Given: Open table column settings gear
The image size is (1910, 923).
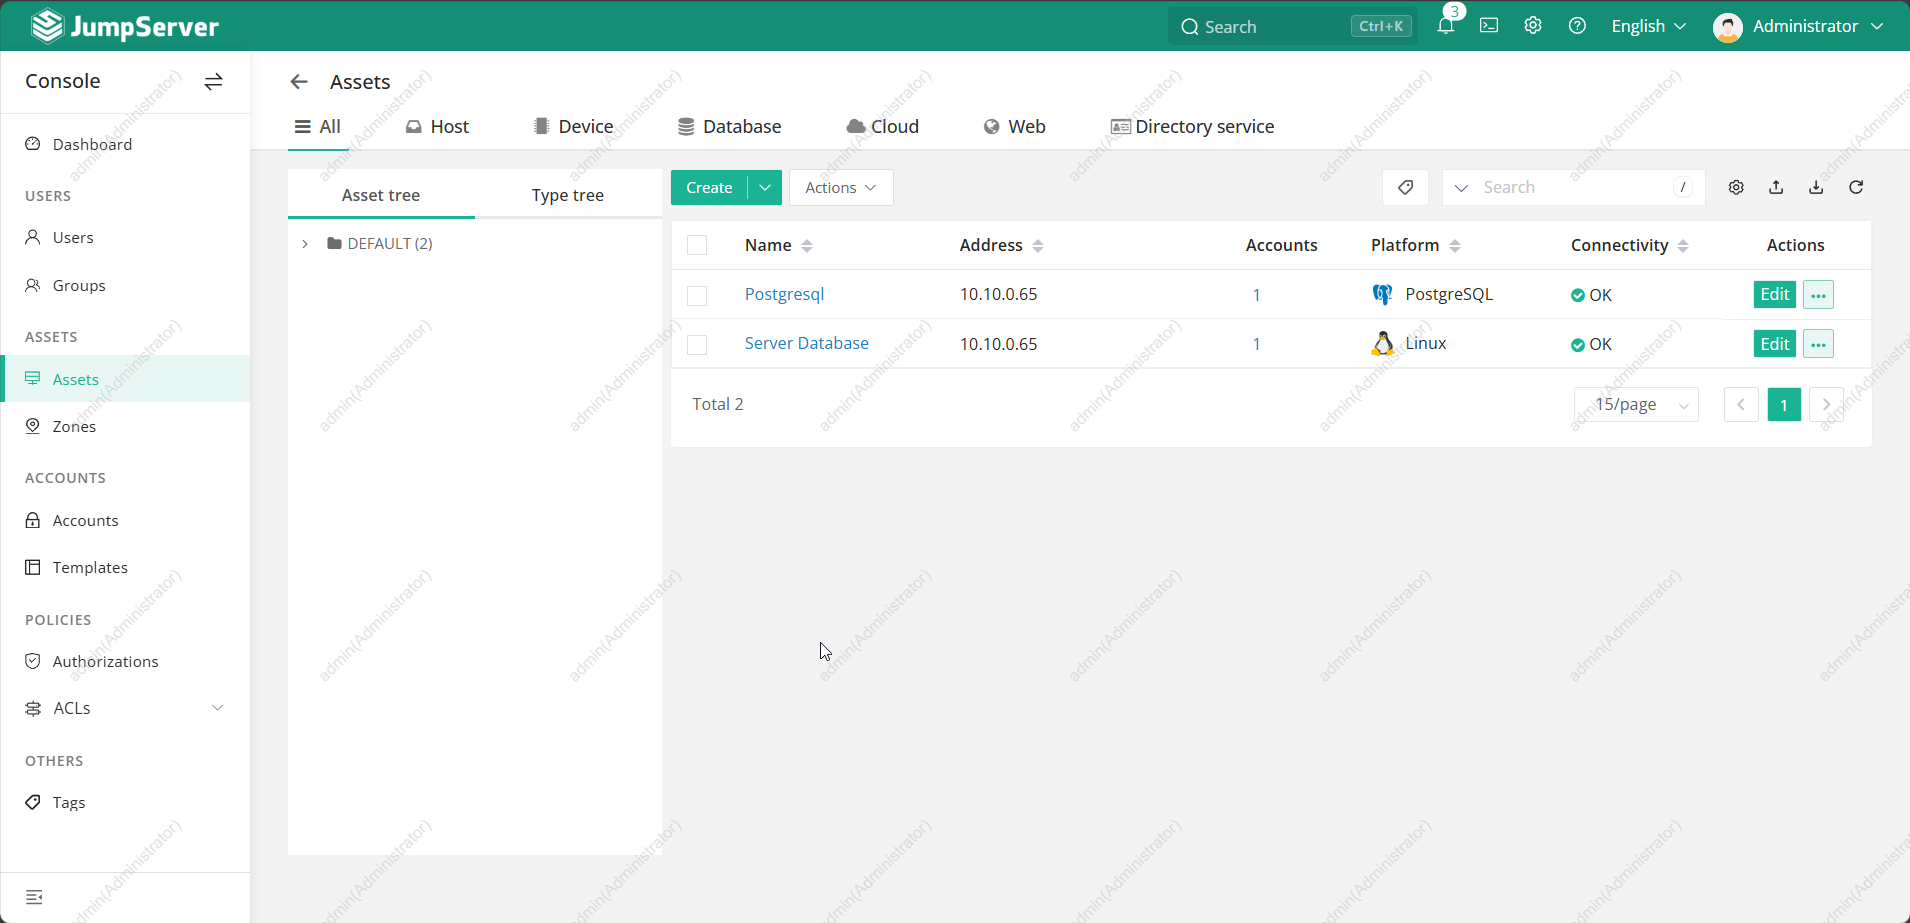Looking at the screenshot, I should (1736, 187).
